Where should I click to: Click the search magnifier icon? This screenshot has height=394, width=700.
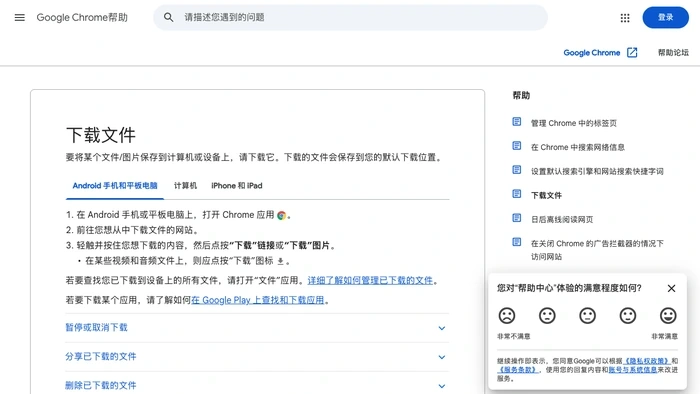tap(168, 17)
